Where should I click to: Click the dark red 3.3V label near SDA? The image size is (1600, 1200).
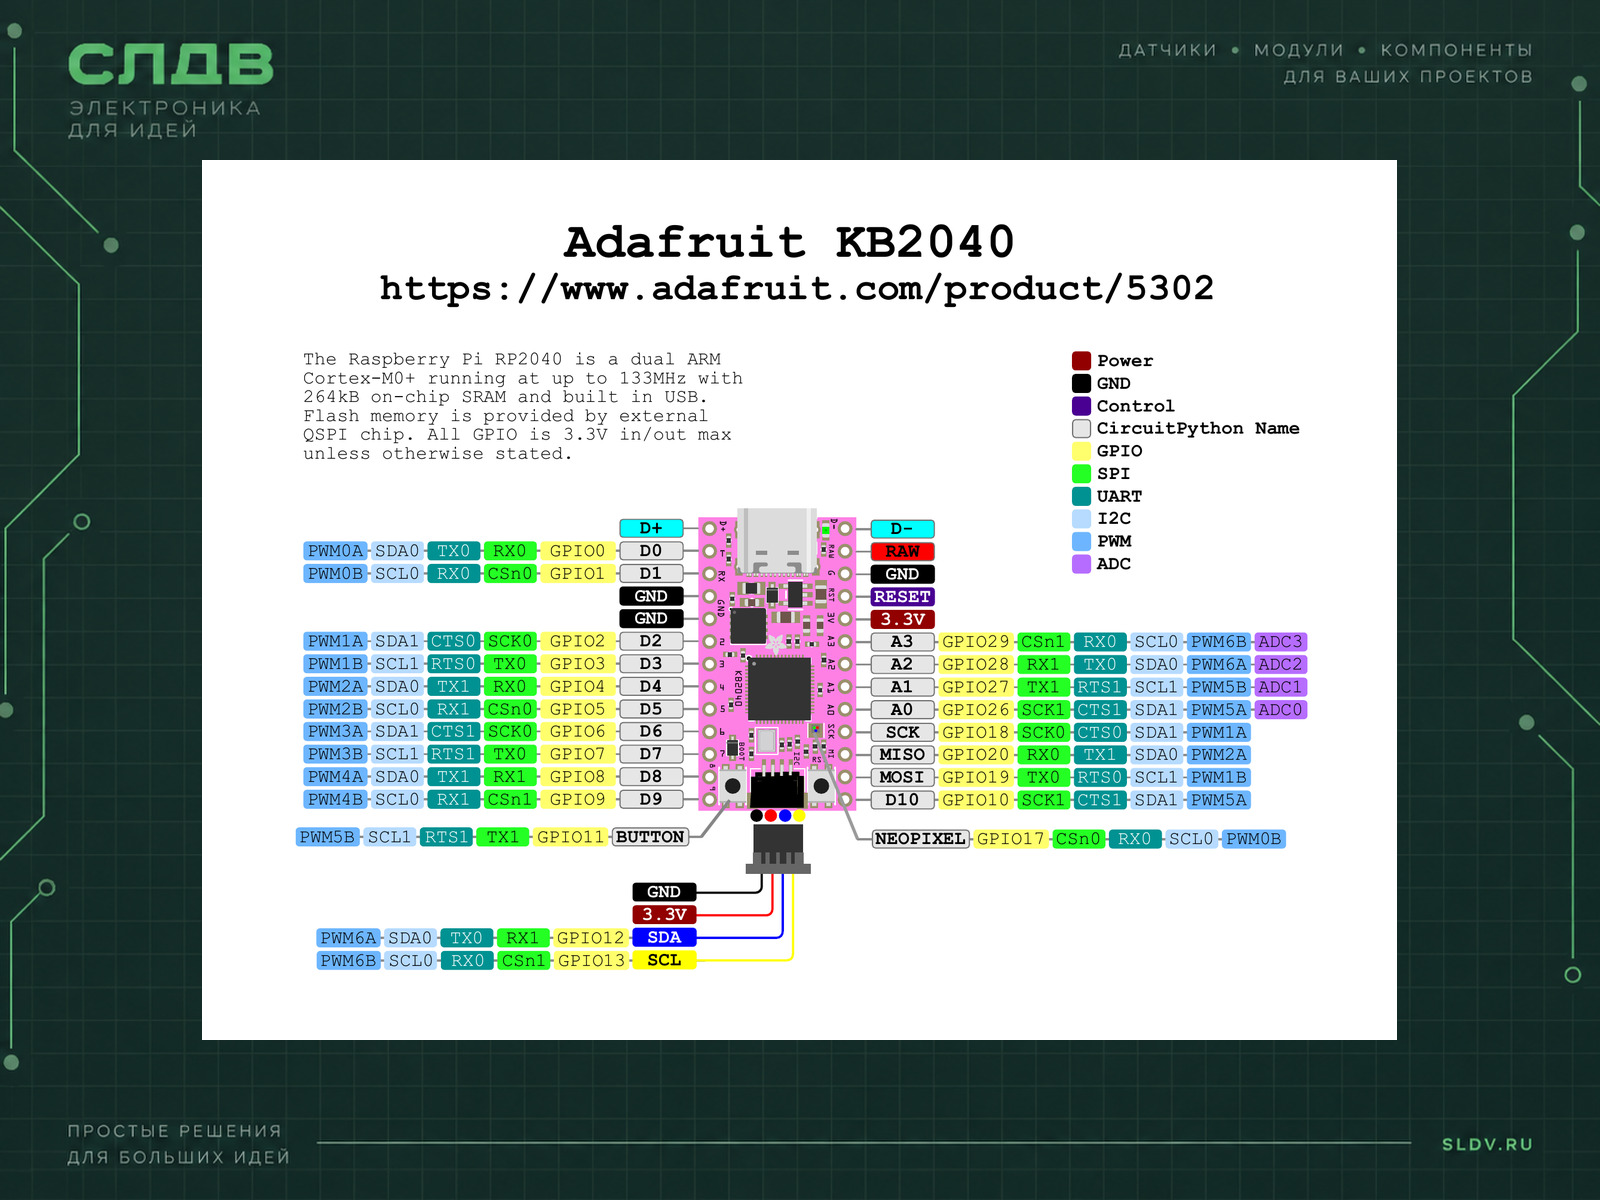pos(664,915)
